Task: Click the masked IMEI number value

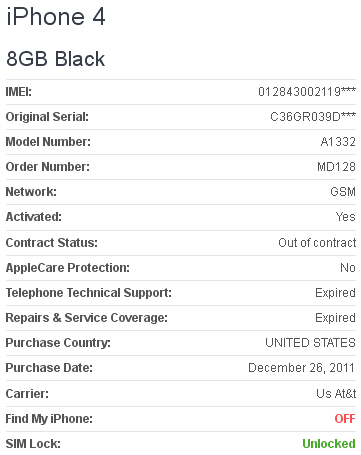Action: [x=307, y=91]
